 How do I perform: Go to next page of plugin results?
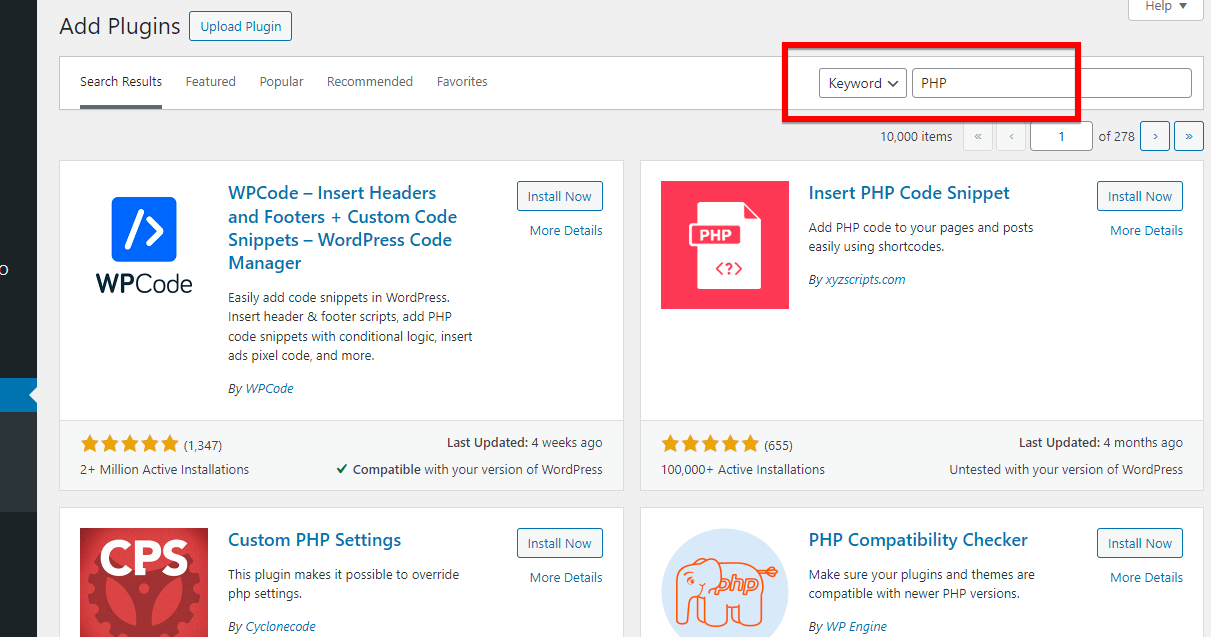[1155, 137]
